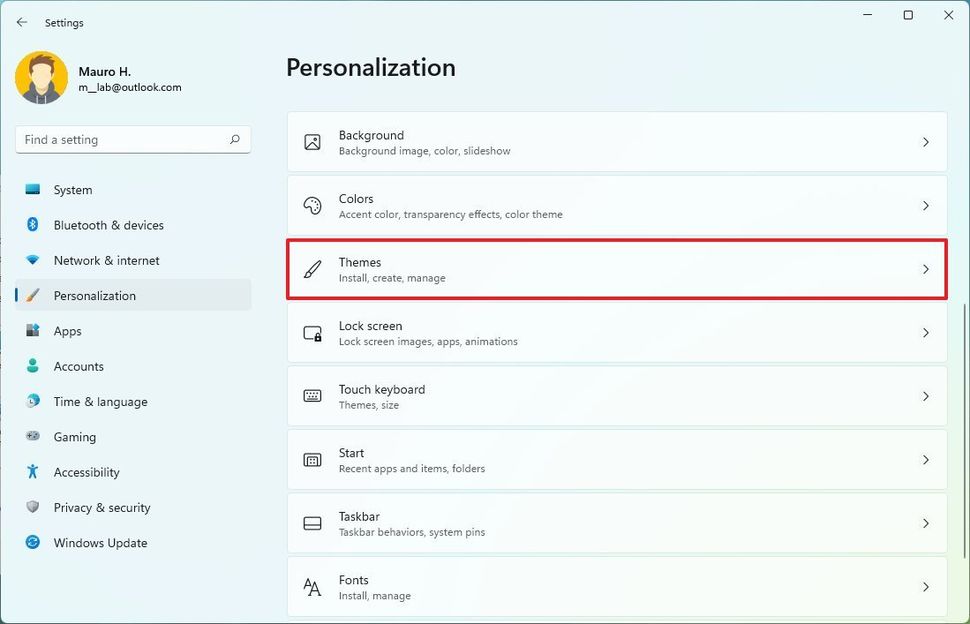Expand the Background settings chevron
The height and width of the screenshot is (624, 970).
[925, 142]
